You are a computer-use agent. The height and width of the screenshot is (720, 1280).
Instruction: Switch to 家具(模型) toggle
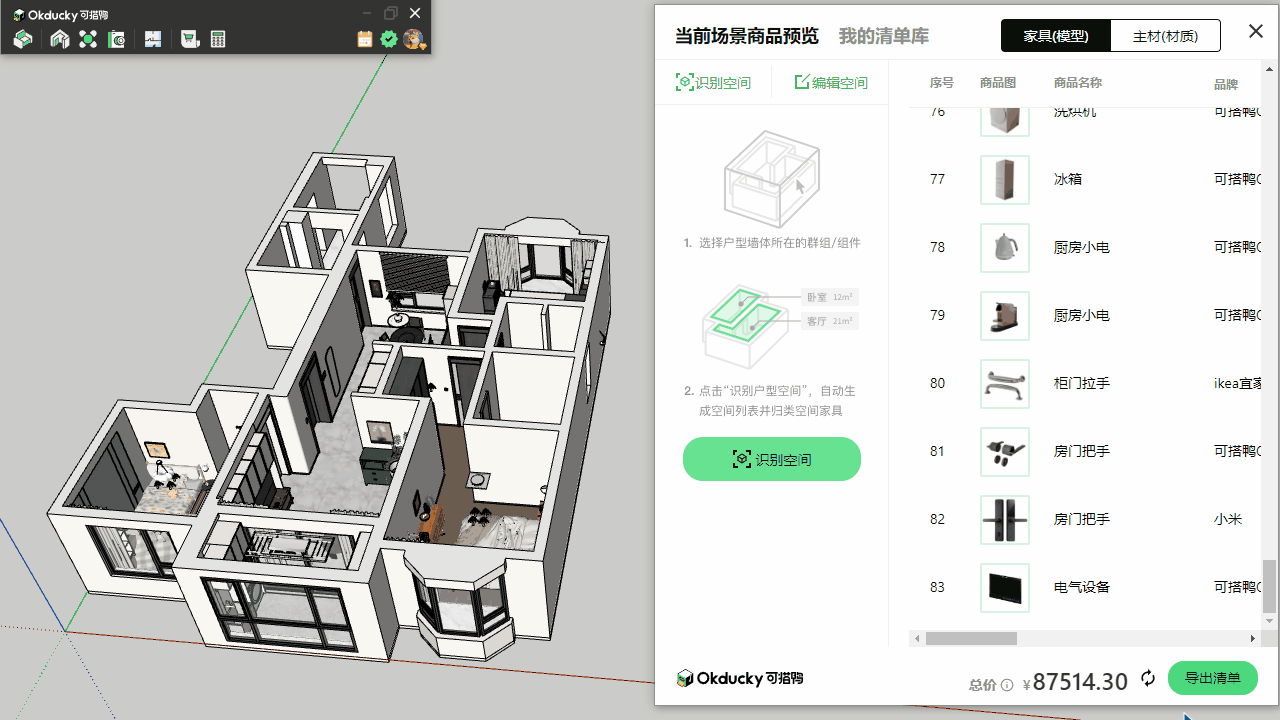[1055, 36]
